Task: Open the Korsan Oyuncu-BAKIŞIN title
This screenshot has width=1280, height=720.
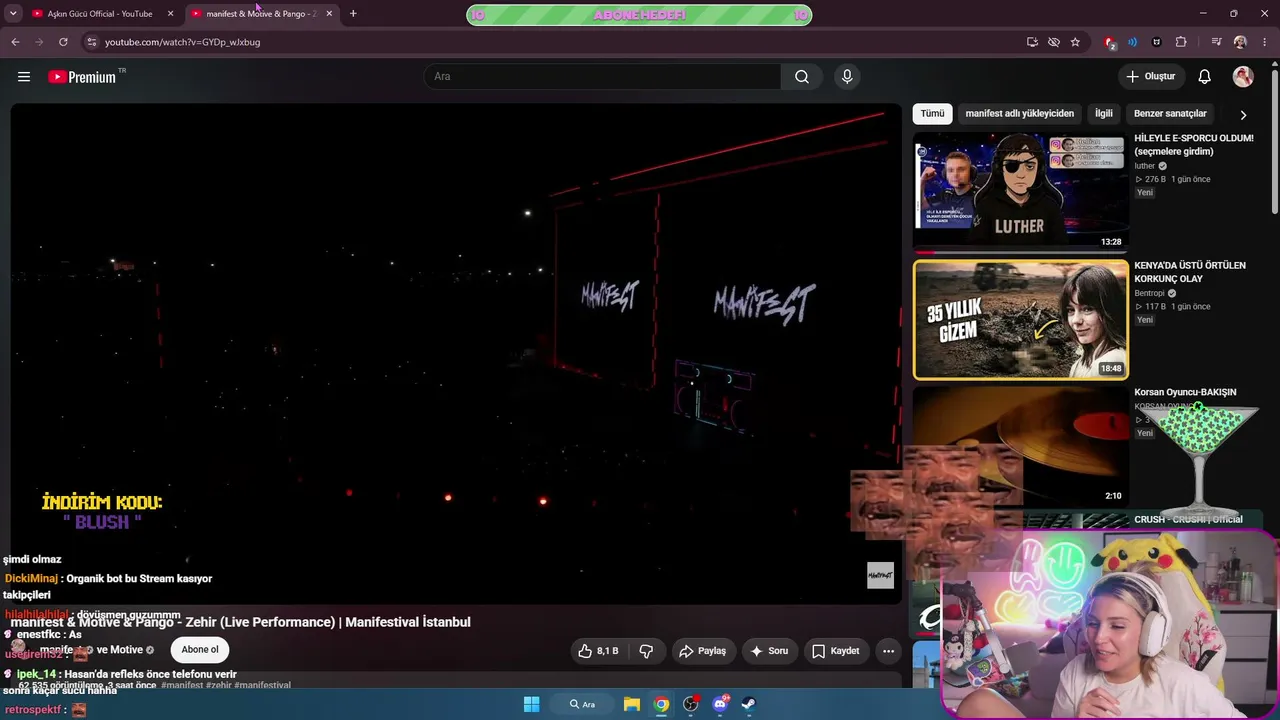Action: (x=1185, y=393)
